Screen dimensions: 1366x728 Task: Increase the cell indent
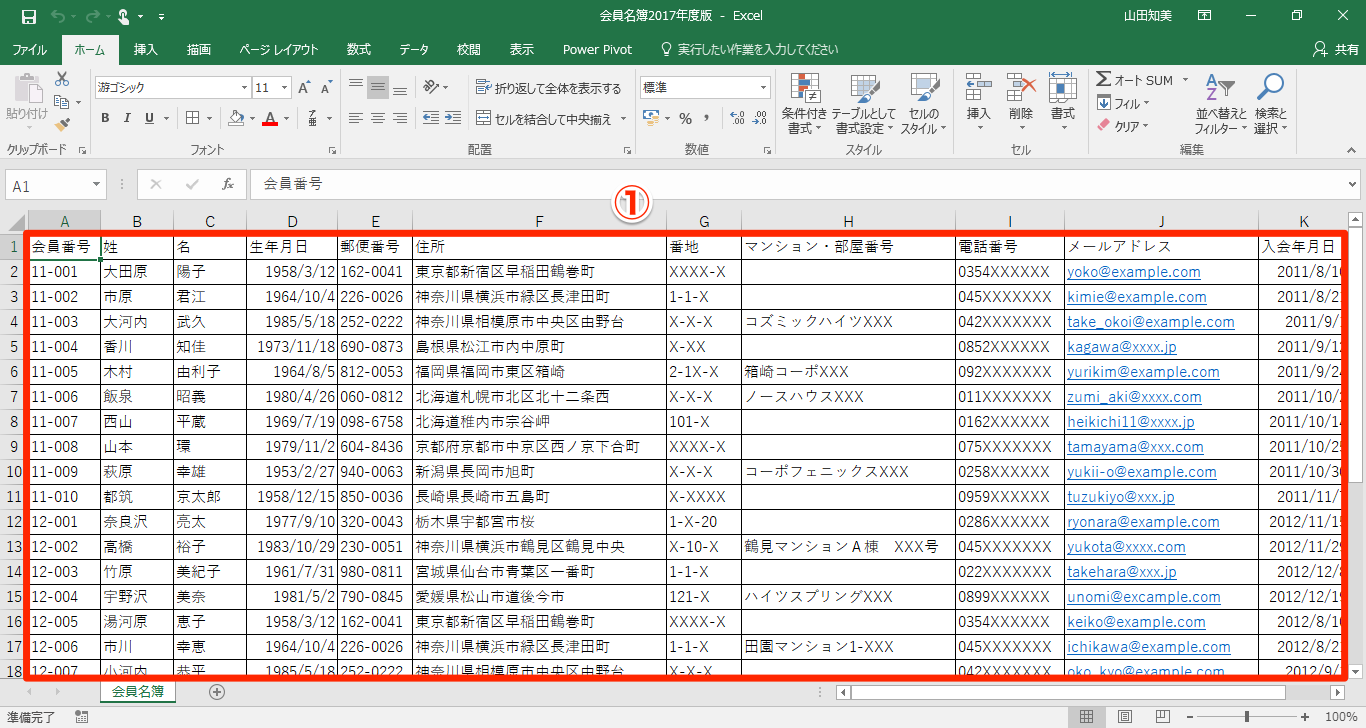click(454, 119)
